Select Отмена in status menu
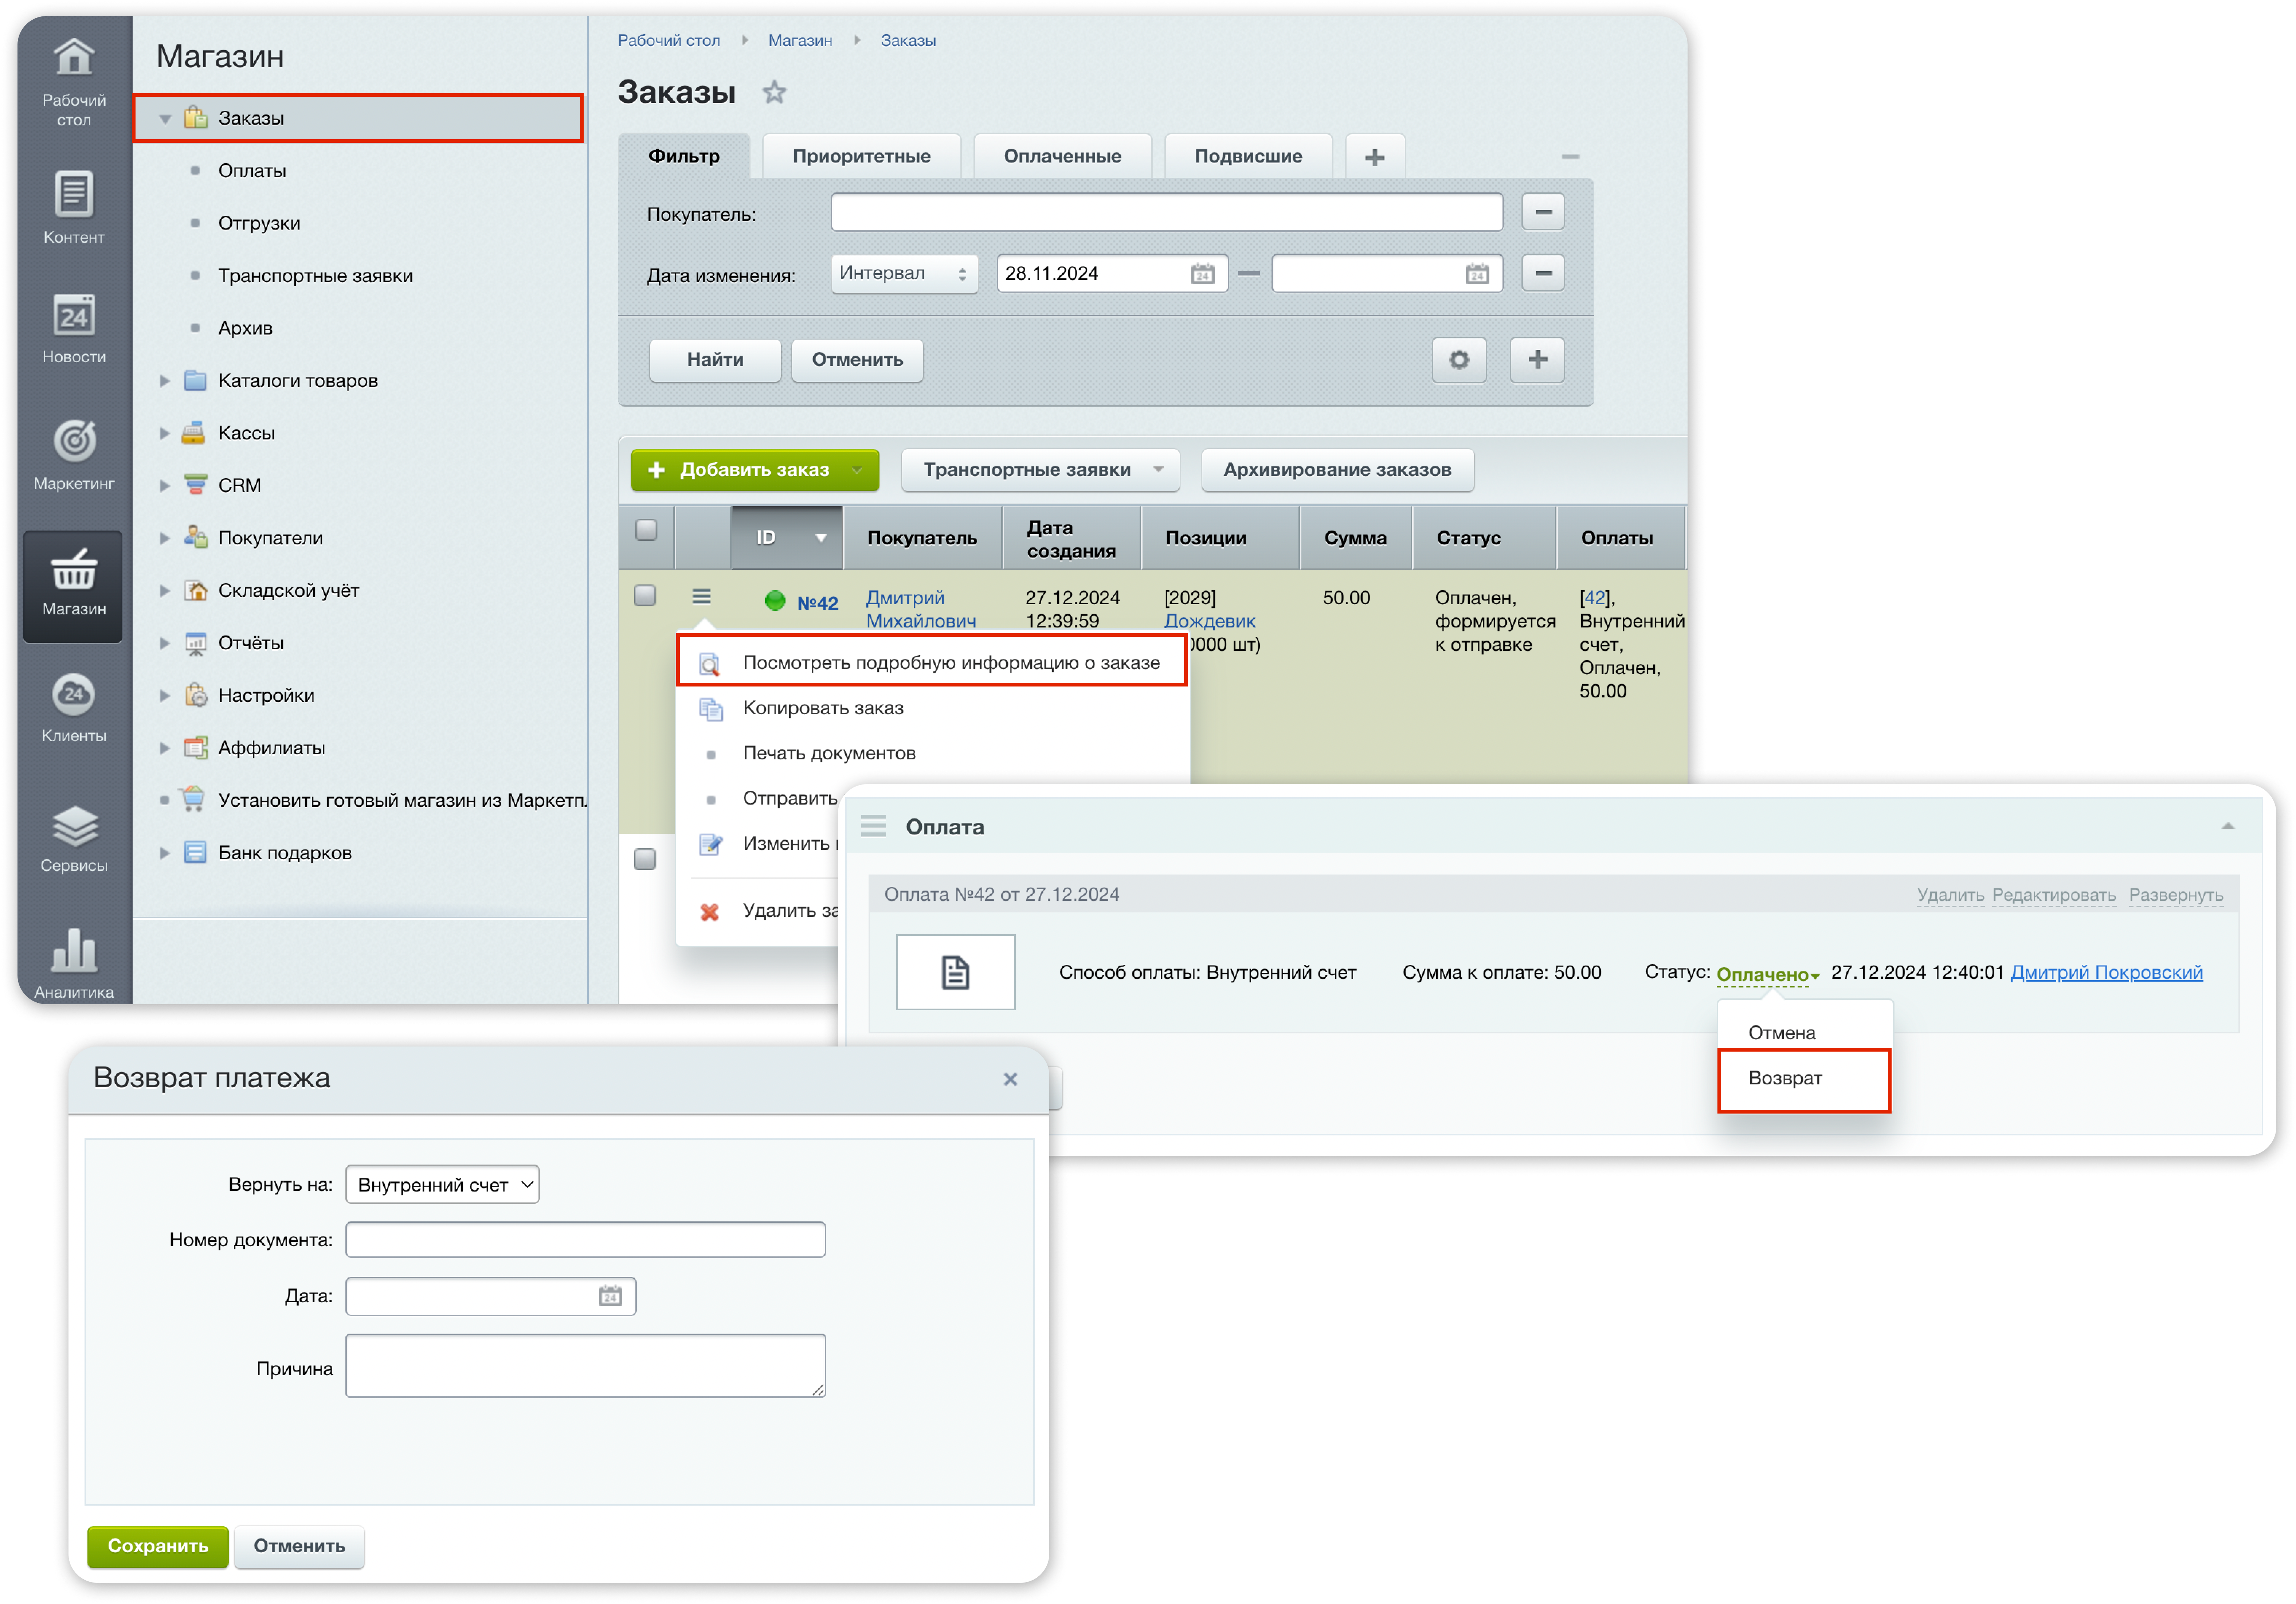The width and height of the screenshot is (2296, 1604). click(x=1782, y=1033)
